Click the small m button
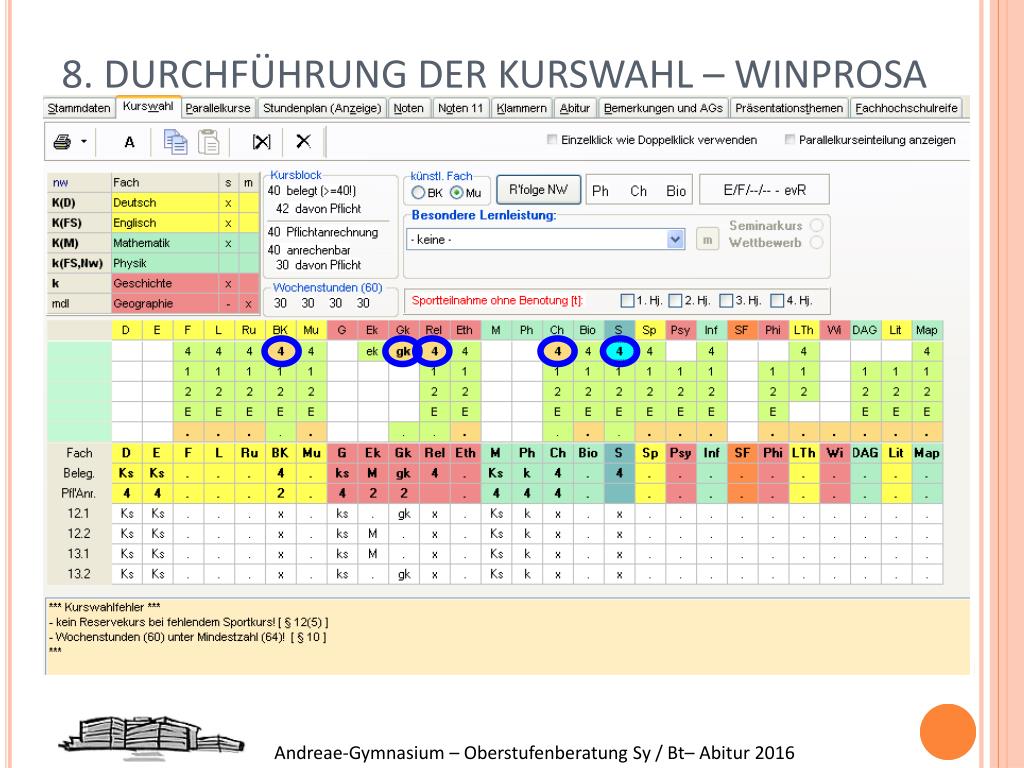Image resolution: width=1024 pixels, height=768 pixels. (x=707, y=240)
